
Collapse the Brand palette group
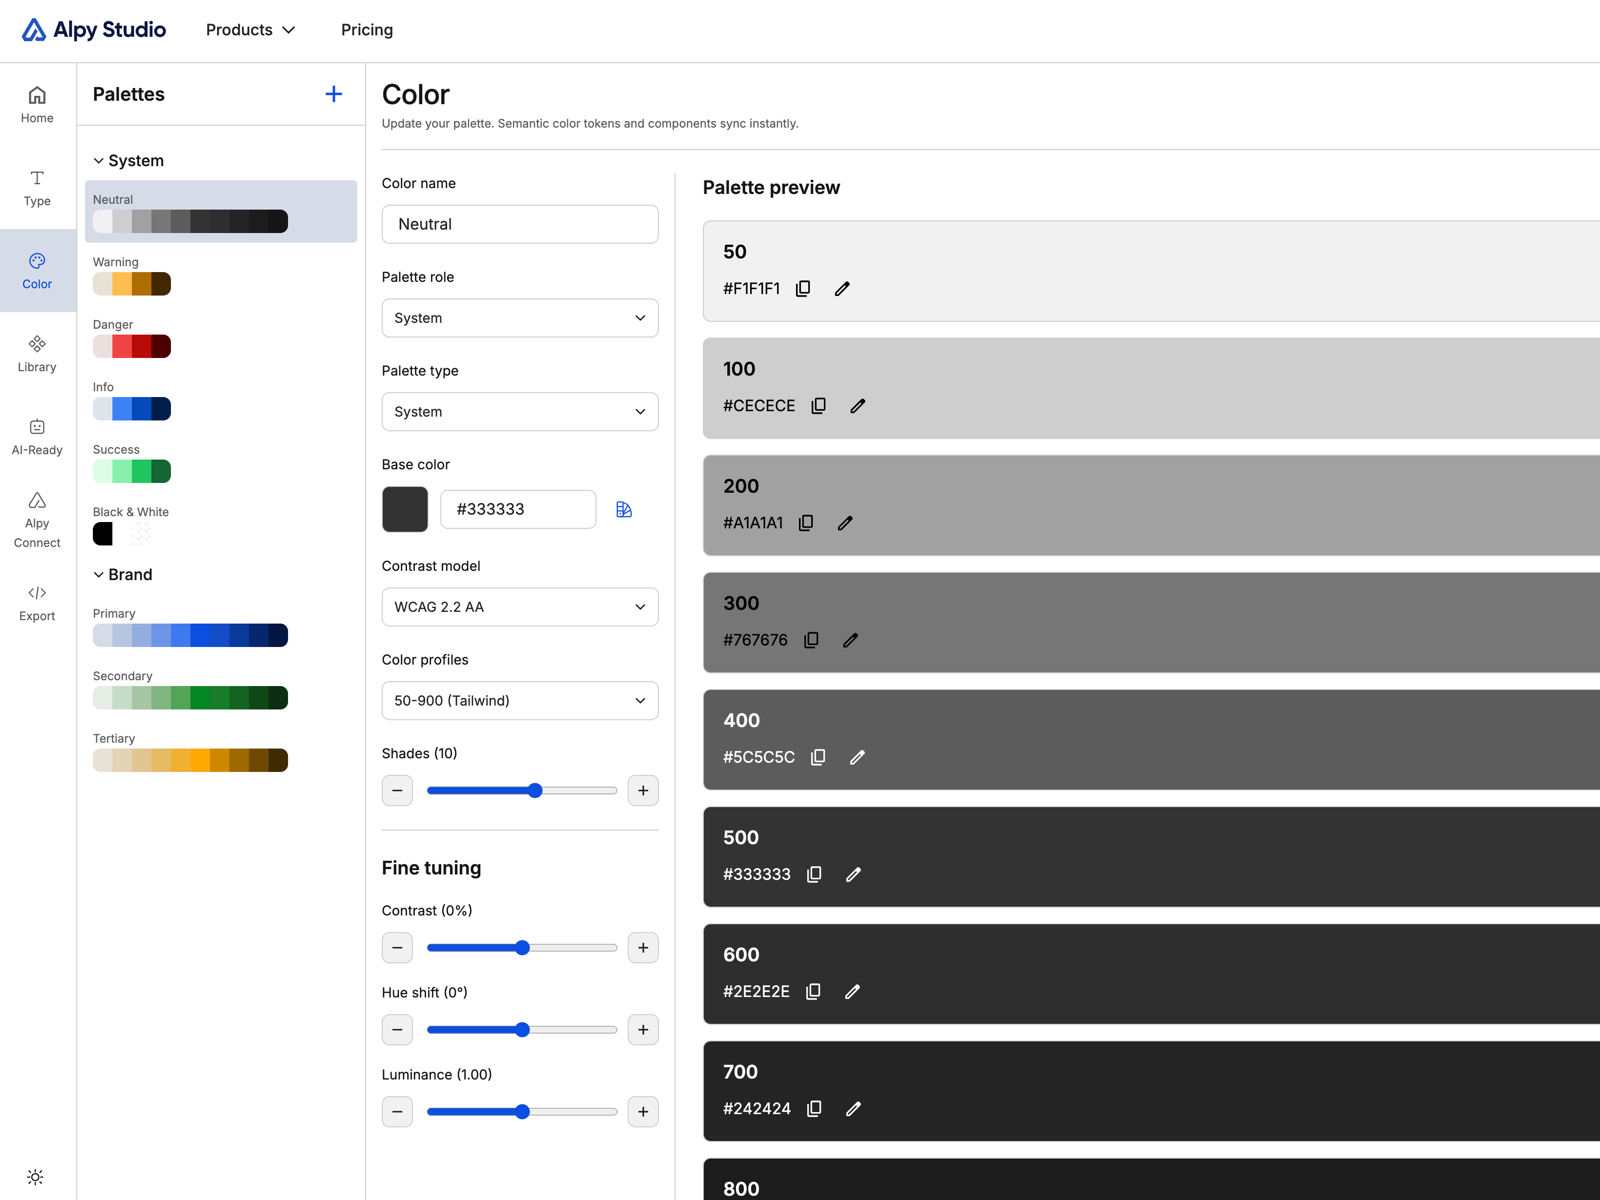point(122,574)
